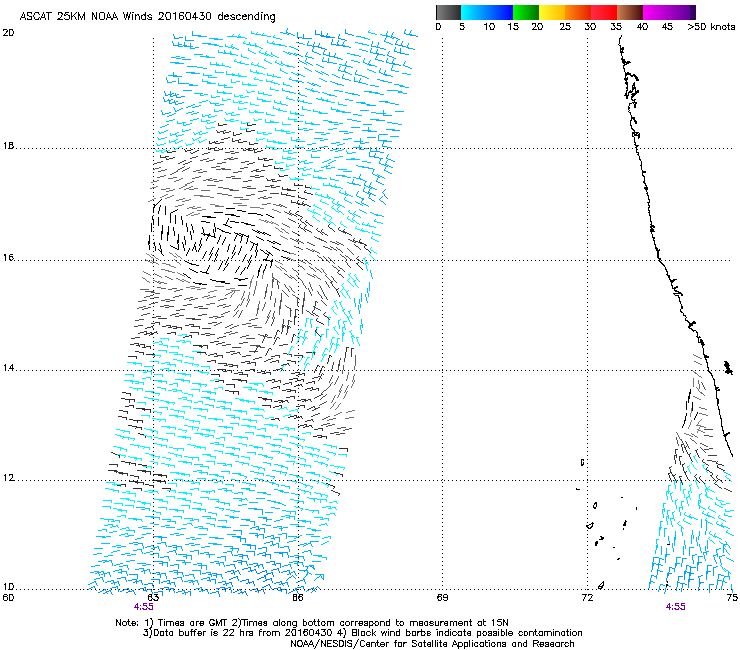Click the magenta-purple 40-50 knots color band
This screenshot has width=740, height=650.
click(x=669, y=12)
